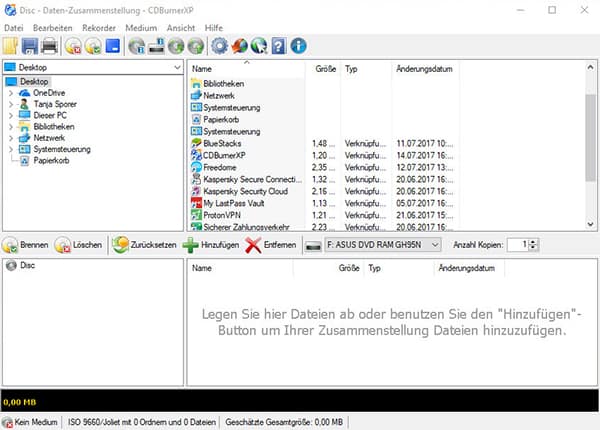
Task: Click the erase disc toolbar icon with red X
Action: point(73,46)
